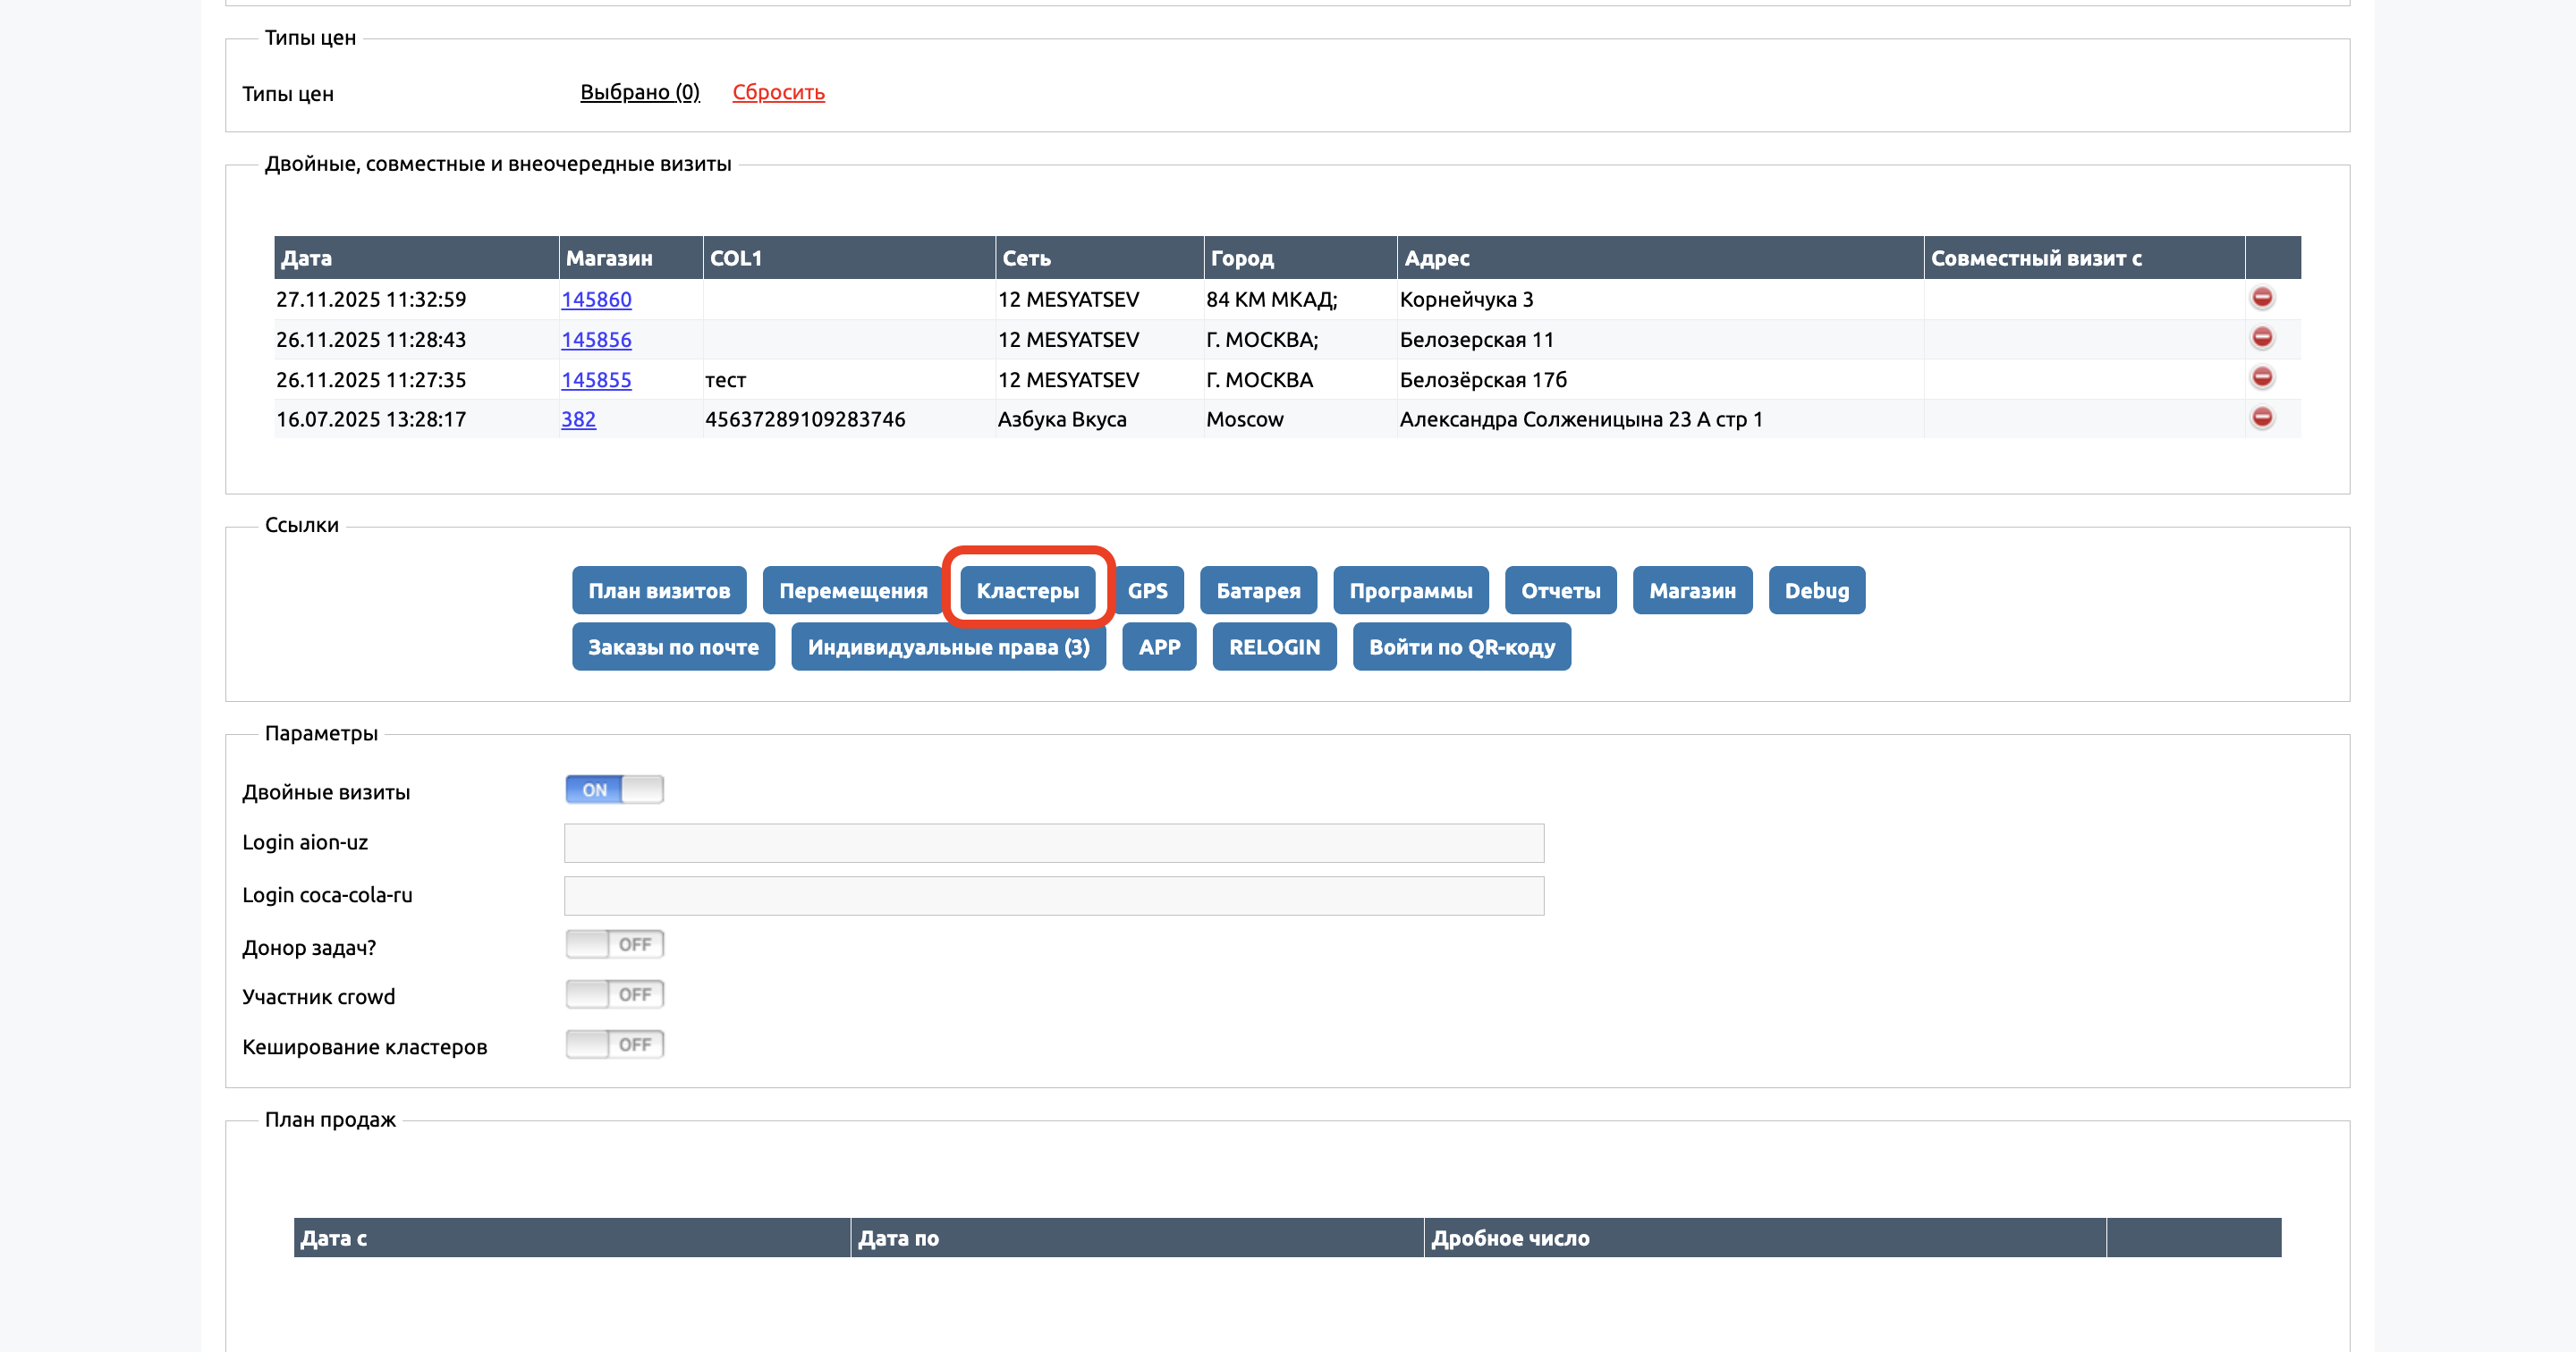Delete the visit row for store 145860
The width and height of the screenshot is (2576, 1352).
(x=2262, y=298)
